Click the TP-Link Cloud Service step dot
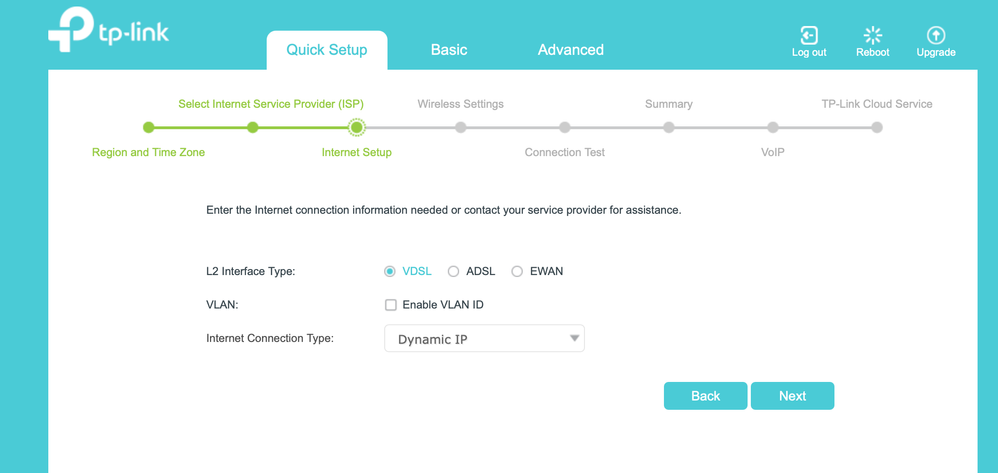 (877, 127)
